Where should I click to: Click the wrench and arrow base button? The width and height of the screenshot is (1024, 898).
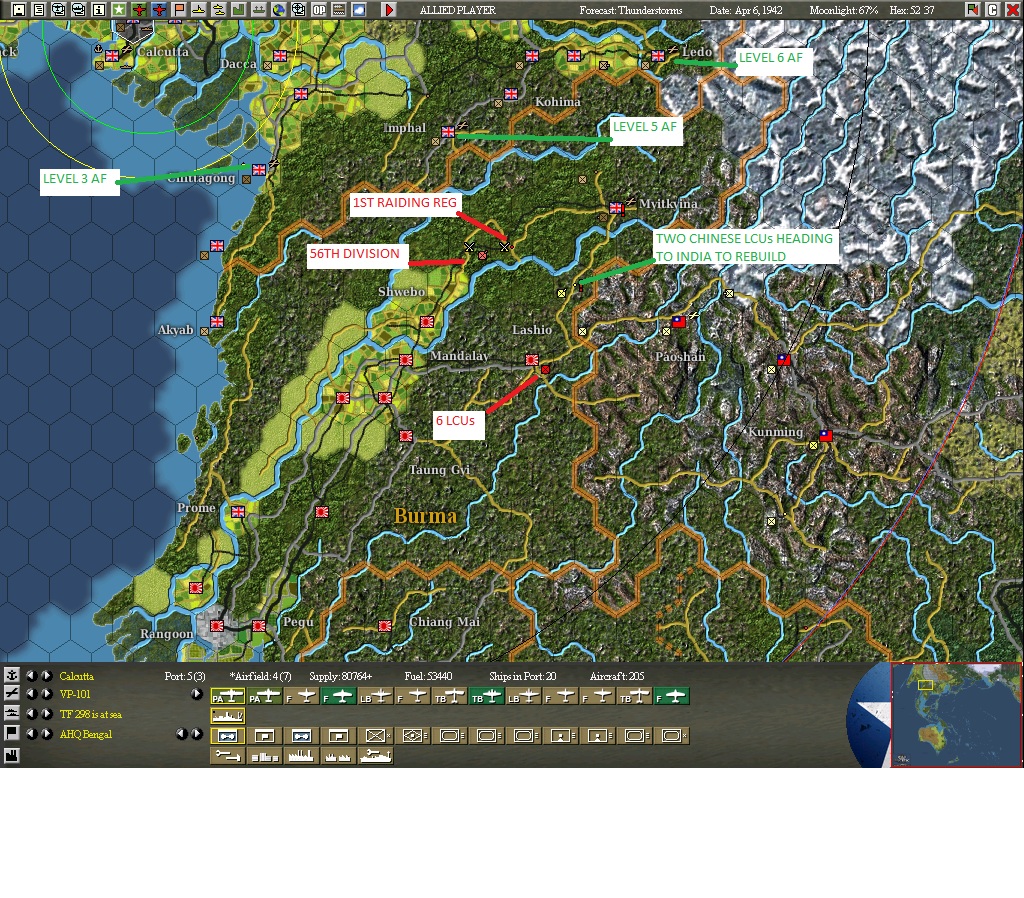pos(228,756)
